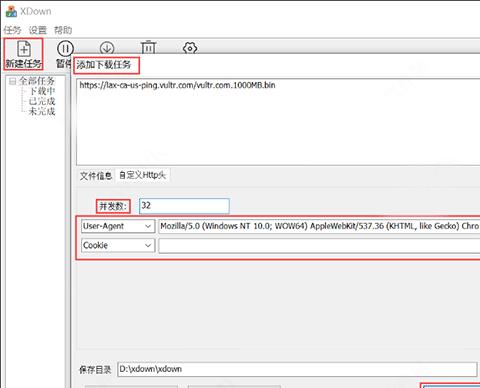Select 下载中 in the task tree

click(x=42, y=91)
